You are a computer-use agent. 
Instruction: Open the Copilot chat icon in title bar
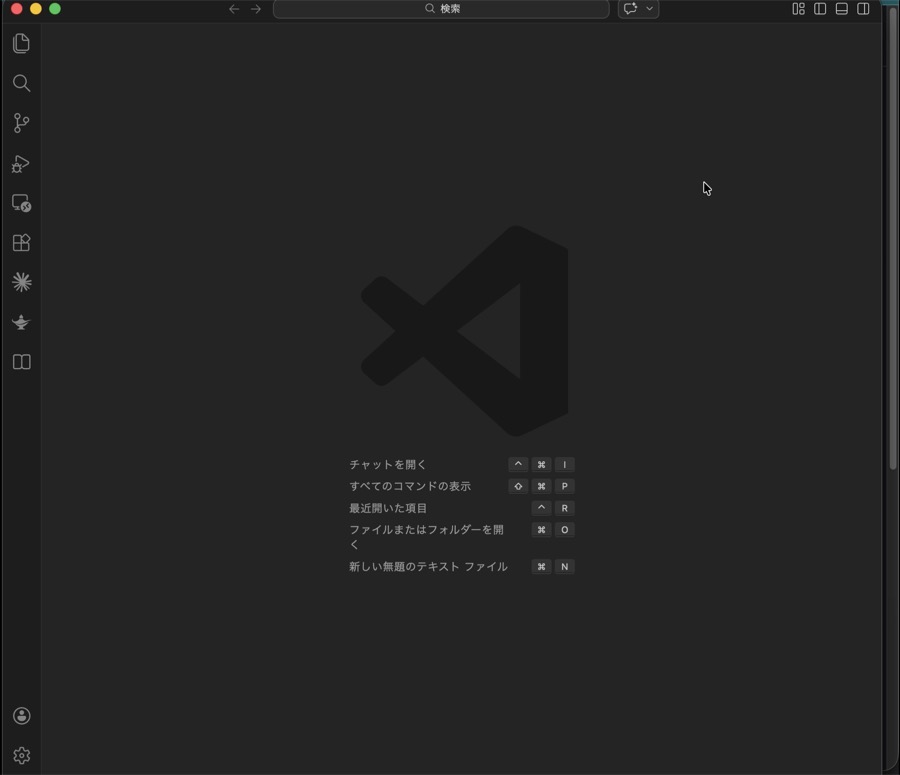click(x=631, y=9)
